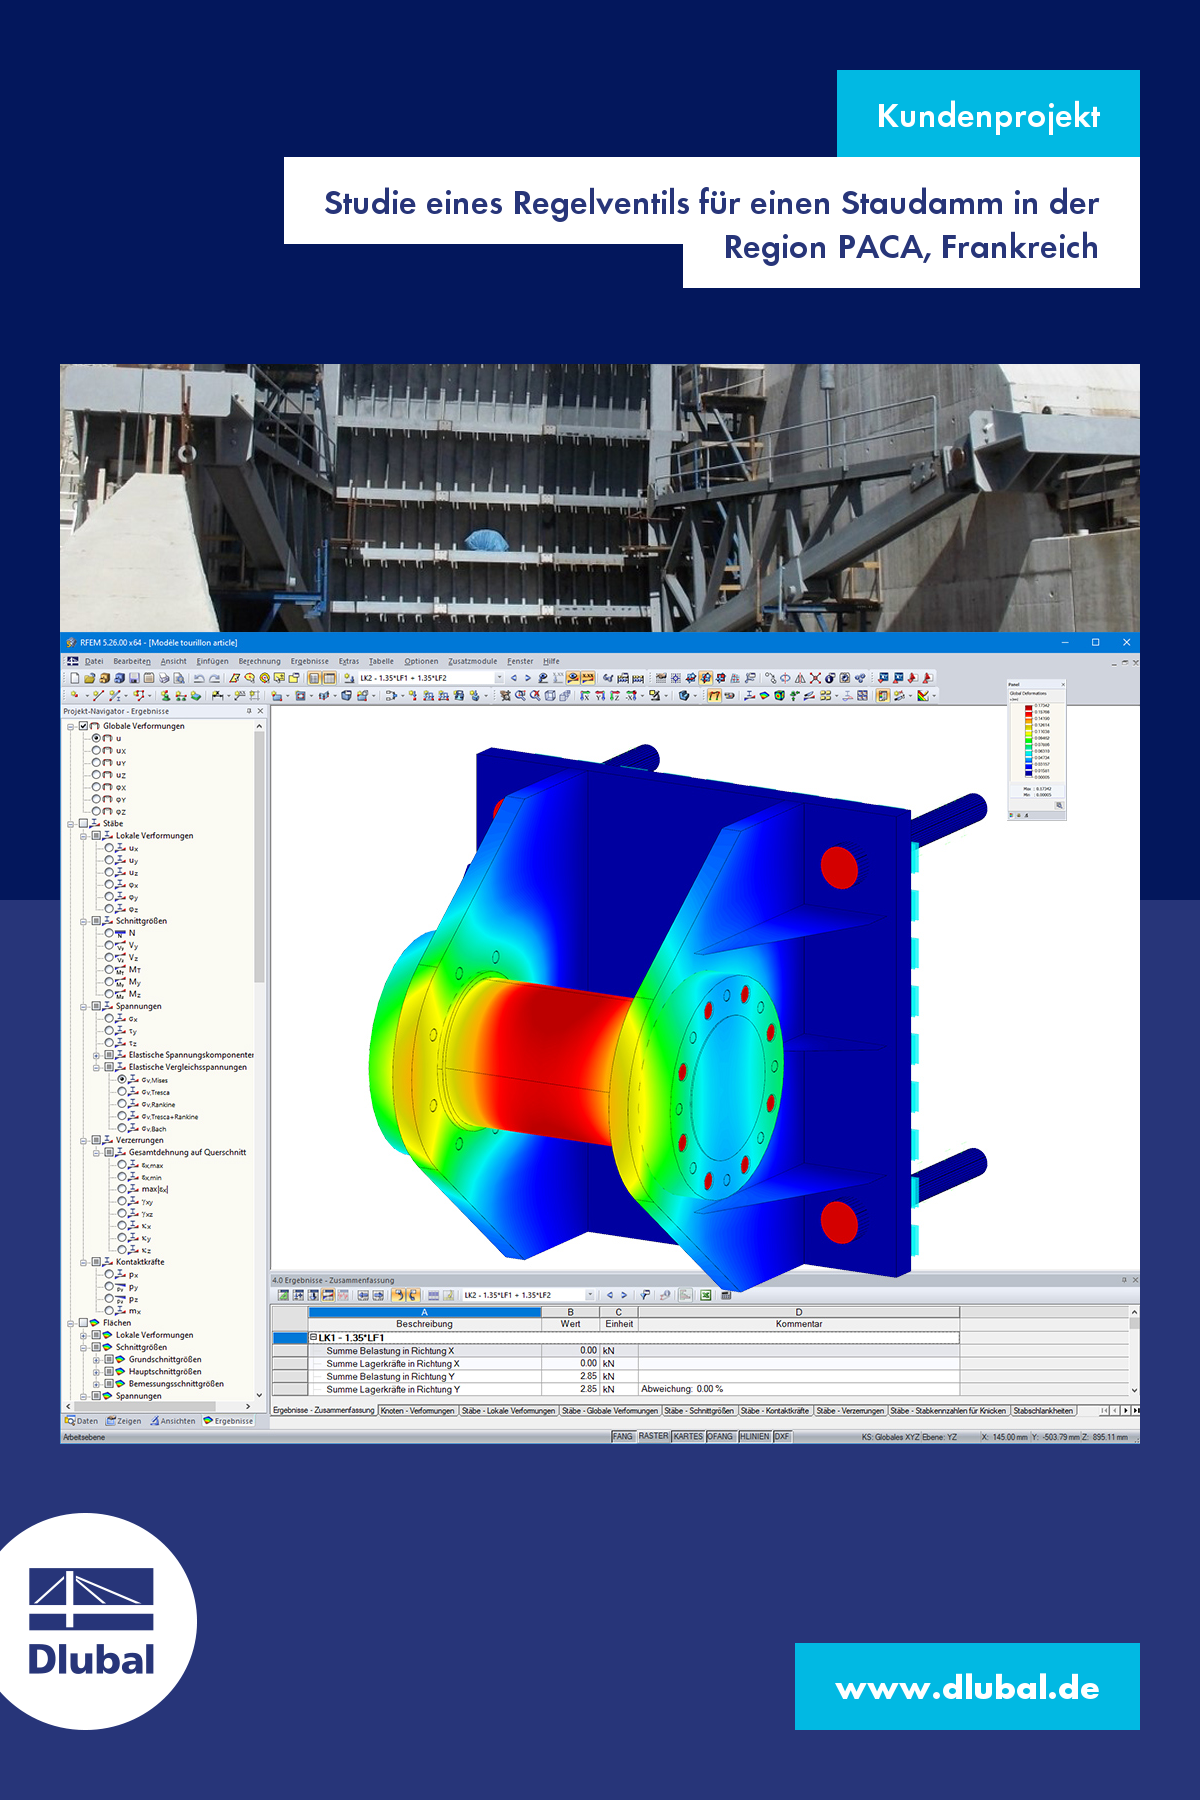Toggle the Flächen checkbox in navigator
1200x1800 pixels.
83,1323
